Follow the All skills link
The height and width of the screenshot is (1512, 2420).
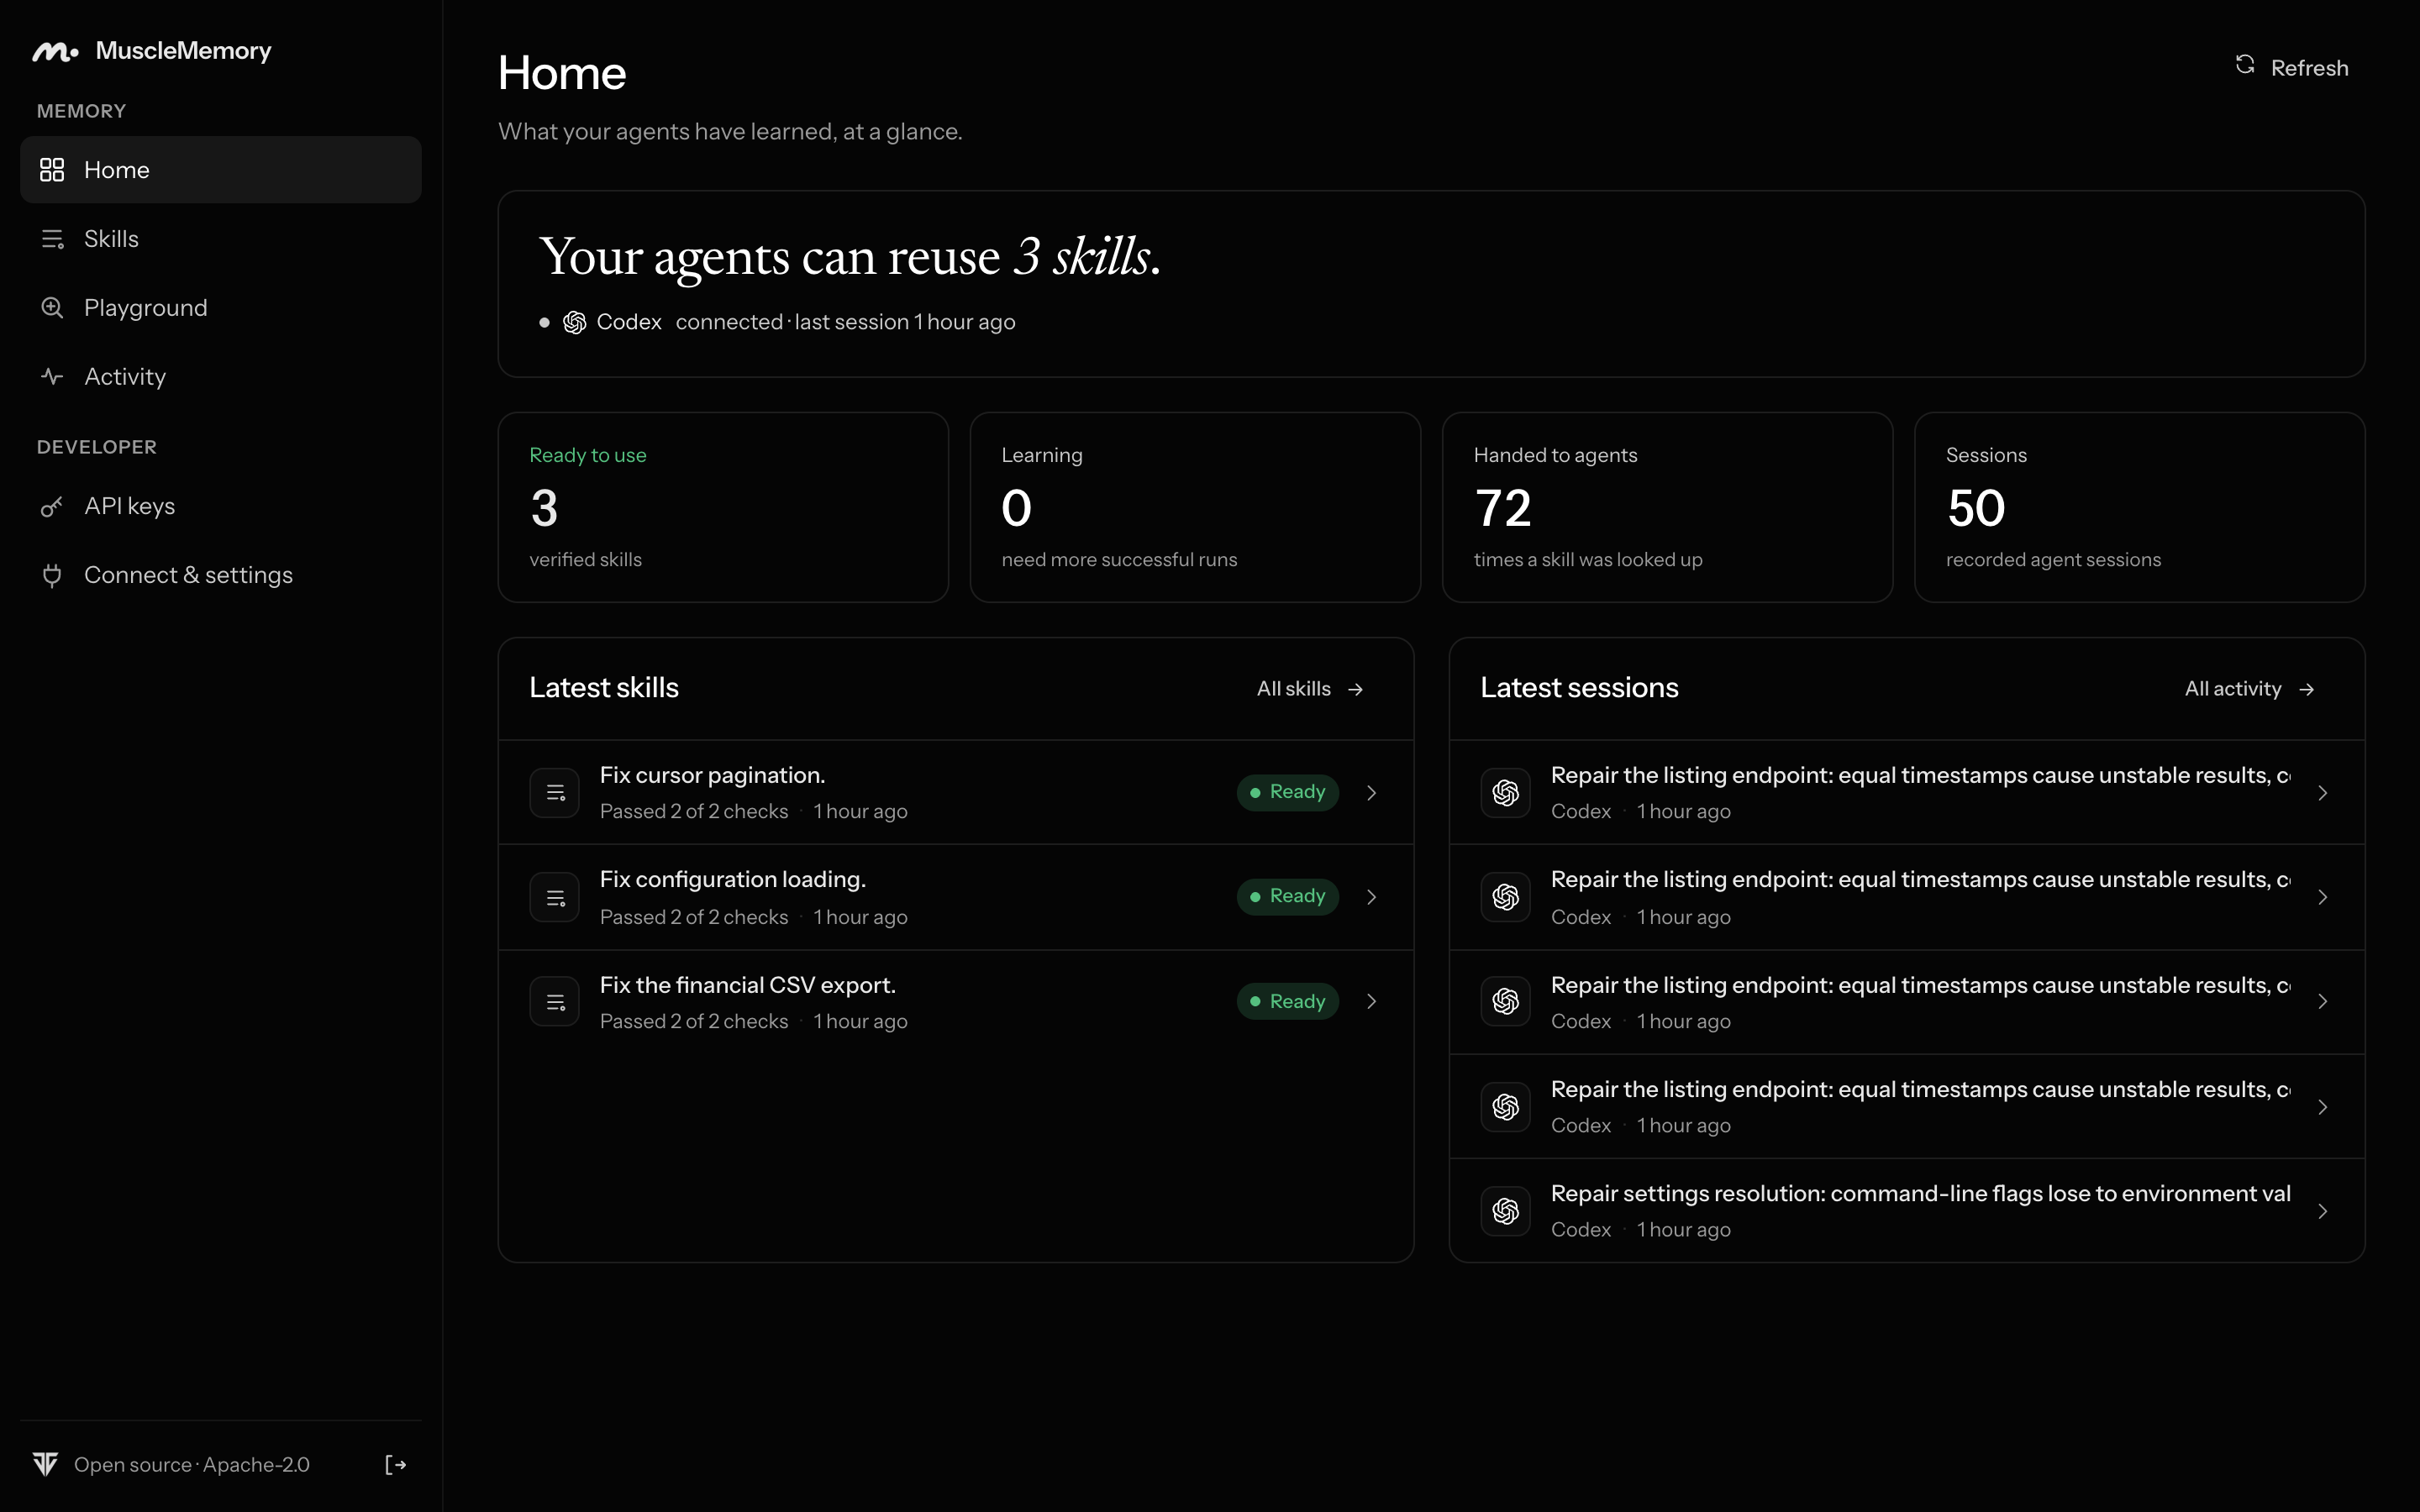coord(1309,689)
